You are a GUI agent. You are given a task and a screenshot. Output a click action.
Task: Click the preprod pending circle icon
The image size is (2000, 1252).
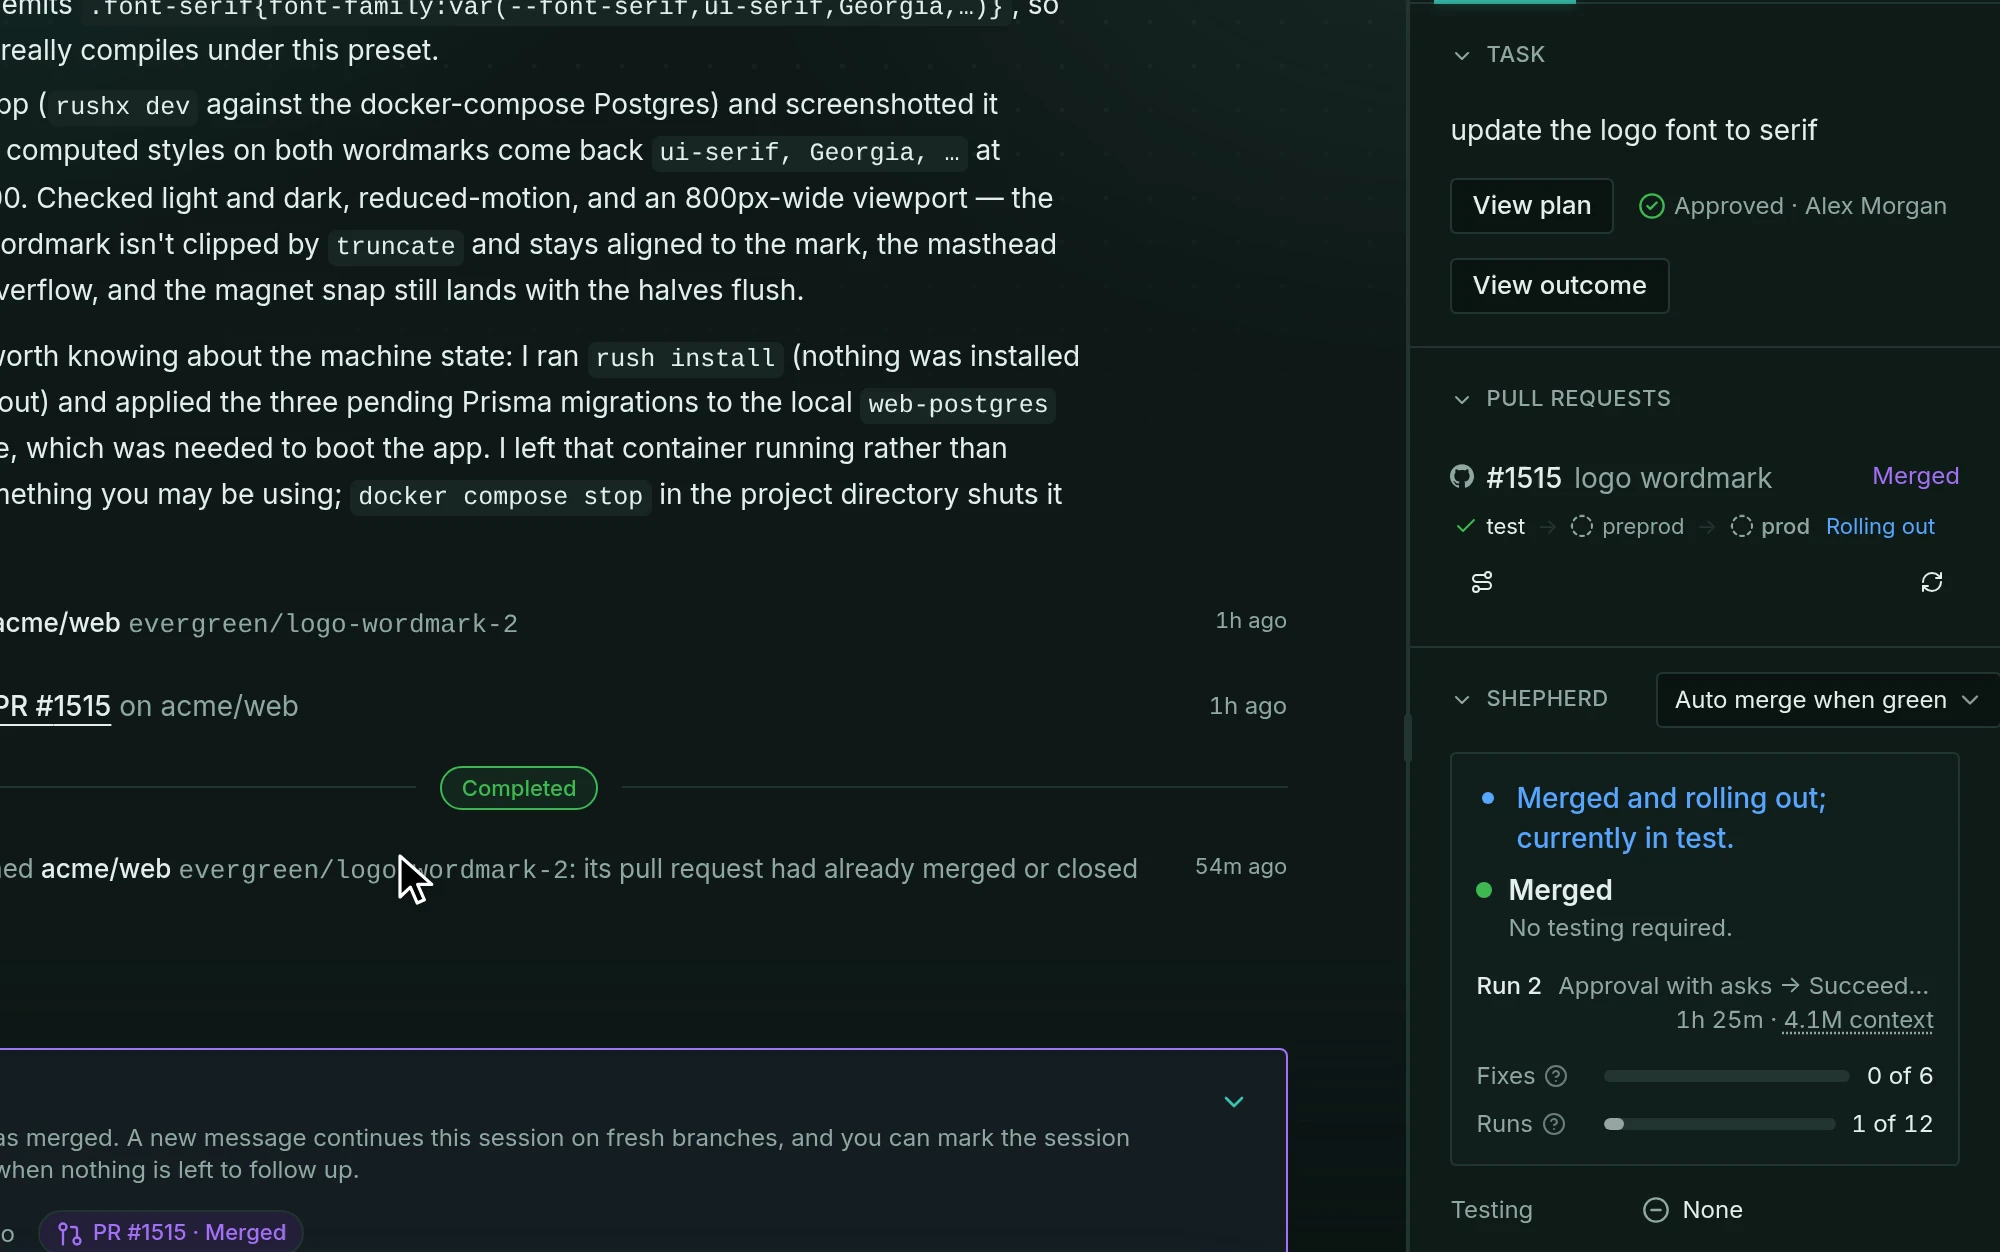point(1582,526)
